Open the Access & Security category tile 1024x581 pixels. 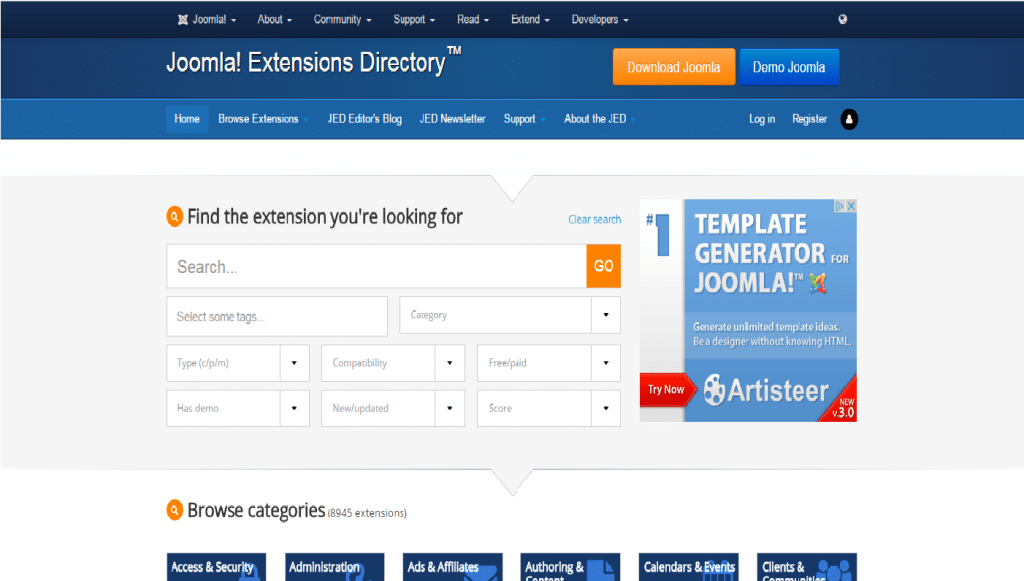[x=216, y=567]
